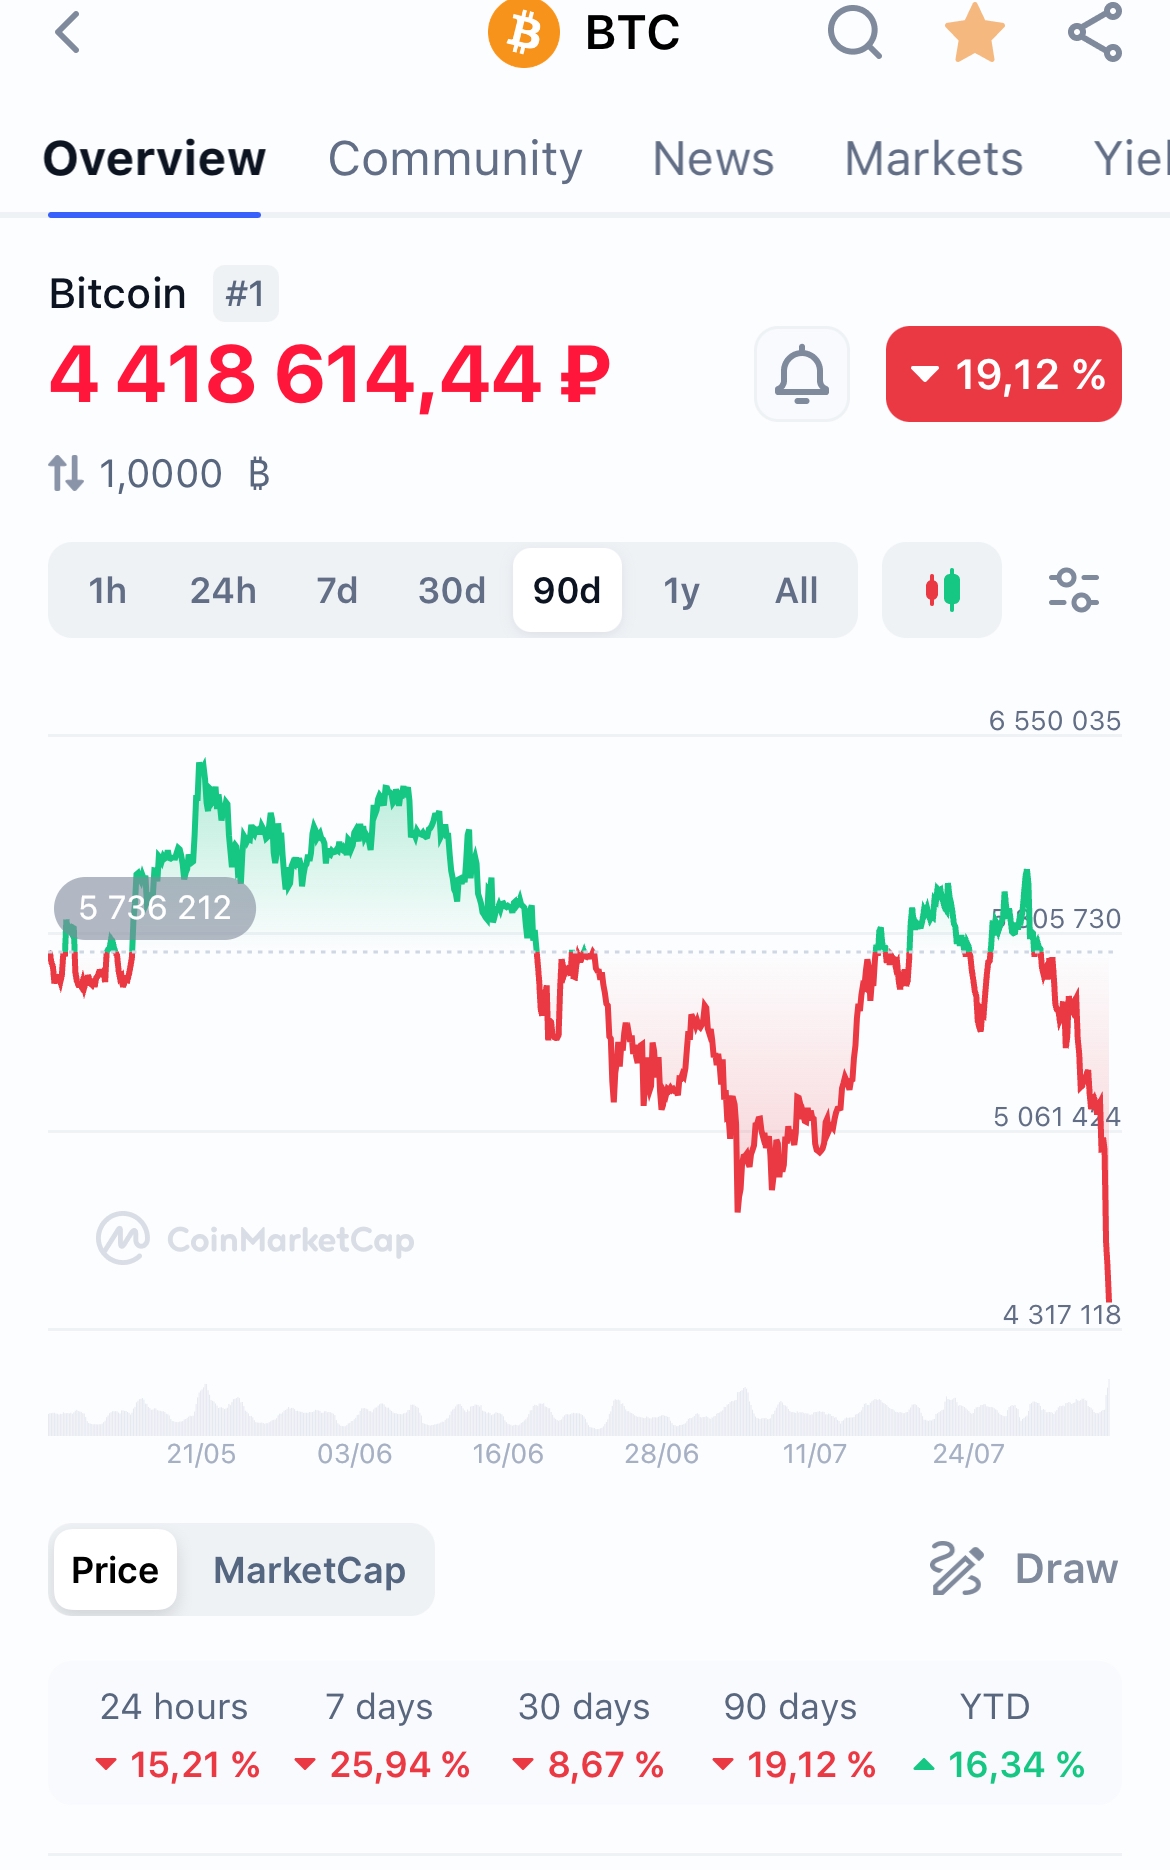Image resolution: width=1170 pixels, height=1870 pixels.
Task: Switch chart to MarketCap
Action: [309, 1570]
